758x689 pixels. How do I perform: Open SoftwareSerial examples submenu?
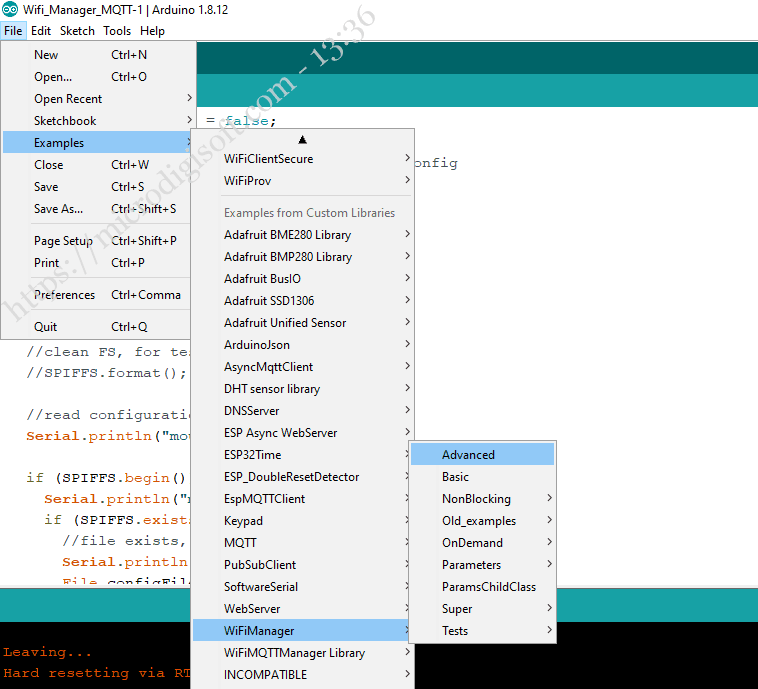(301, 587)
